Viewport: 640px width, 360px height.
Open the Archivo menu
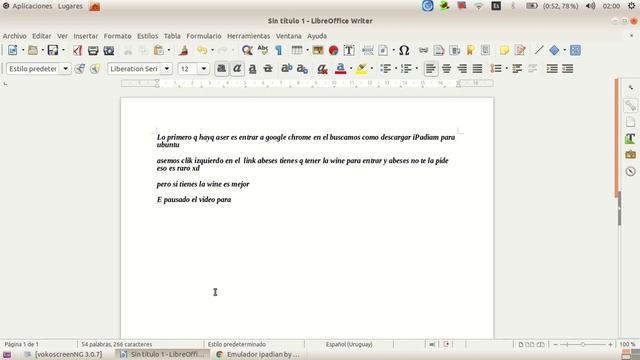pos(15,36)
